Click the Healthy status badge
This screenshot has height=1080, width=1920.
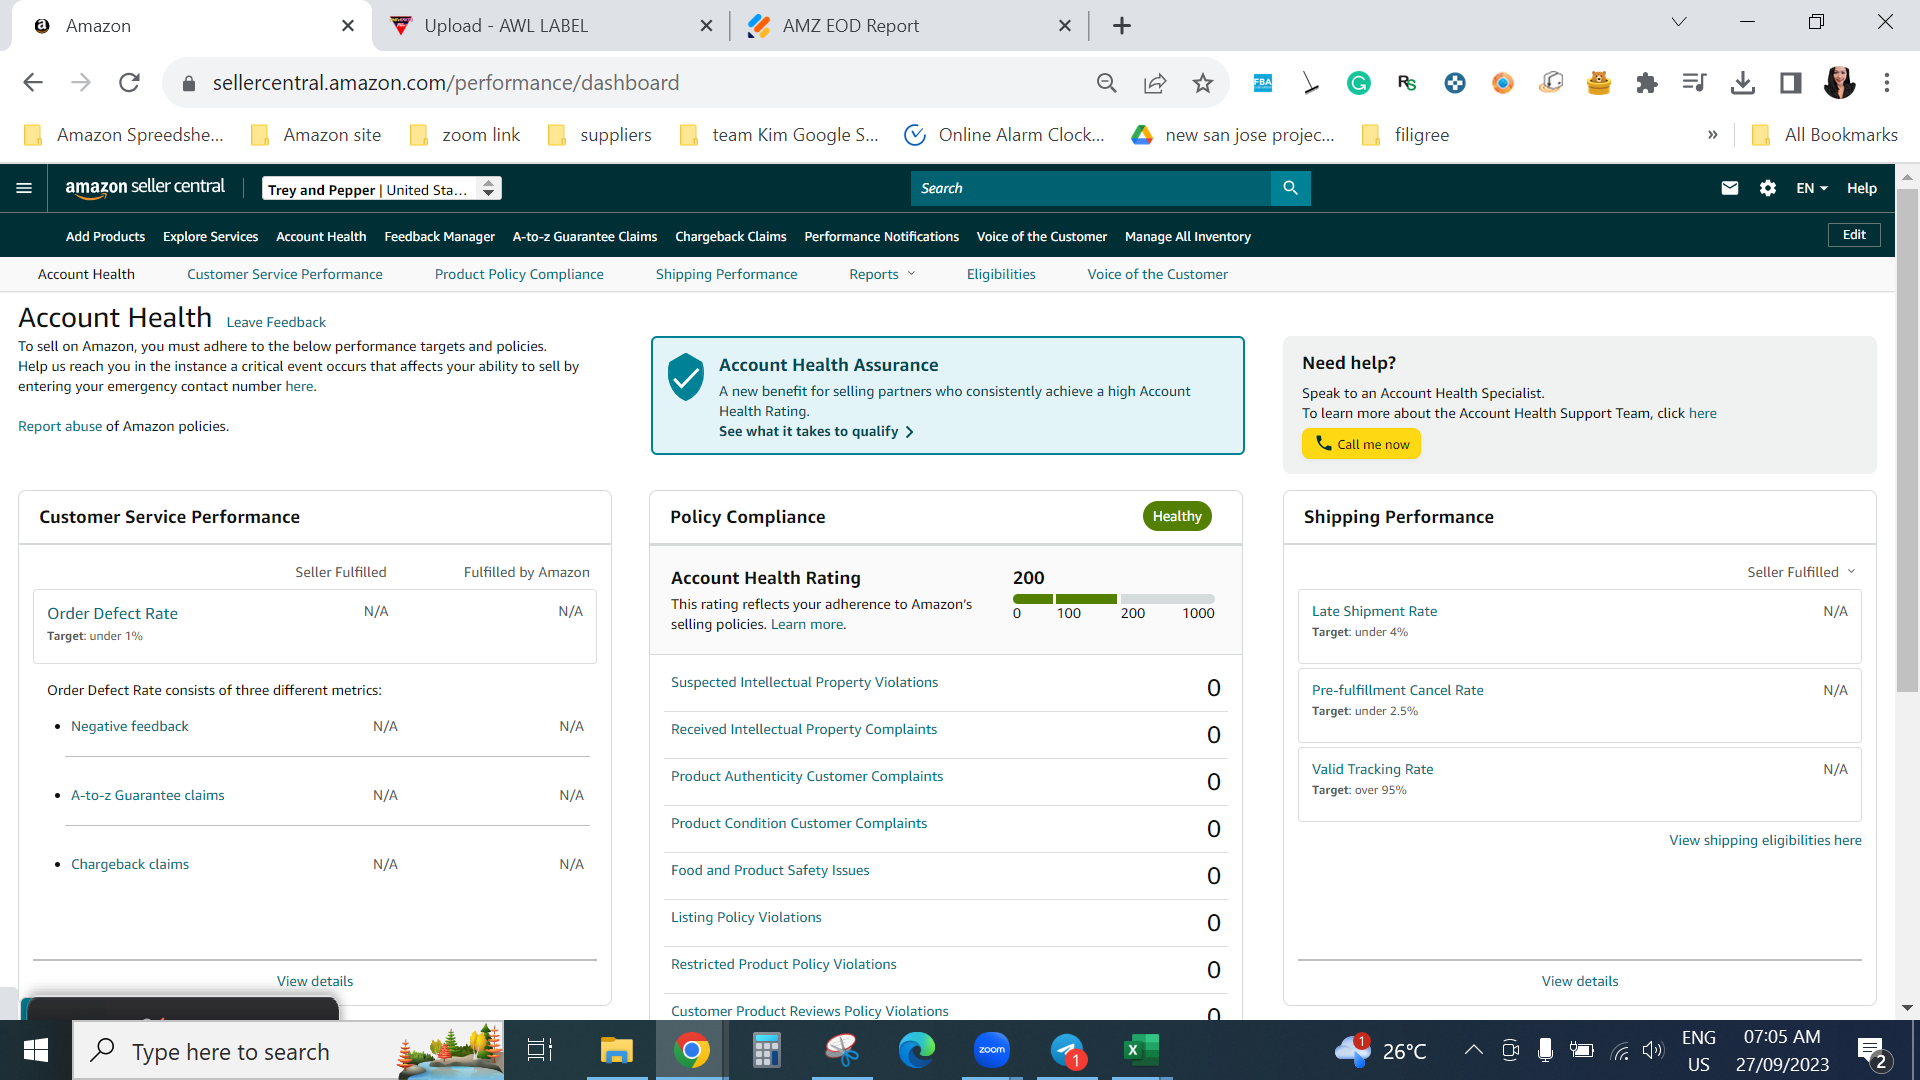tap(1177, 516)
